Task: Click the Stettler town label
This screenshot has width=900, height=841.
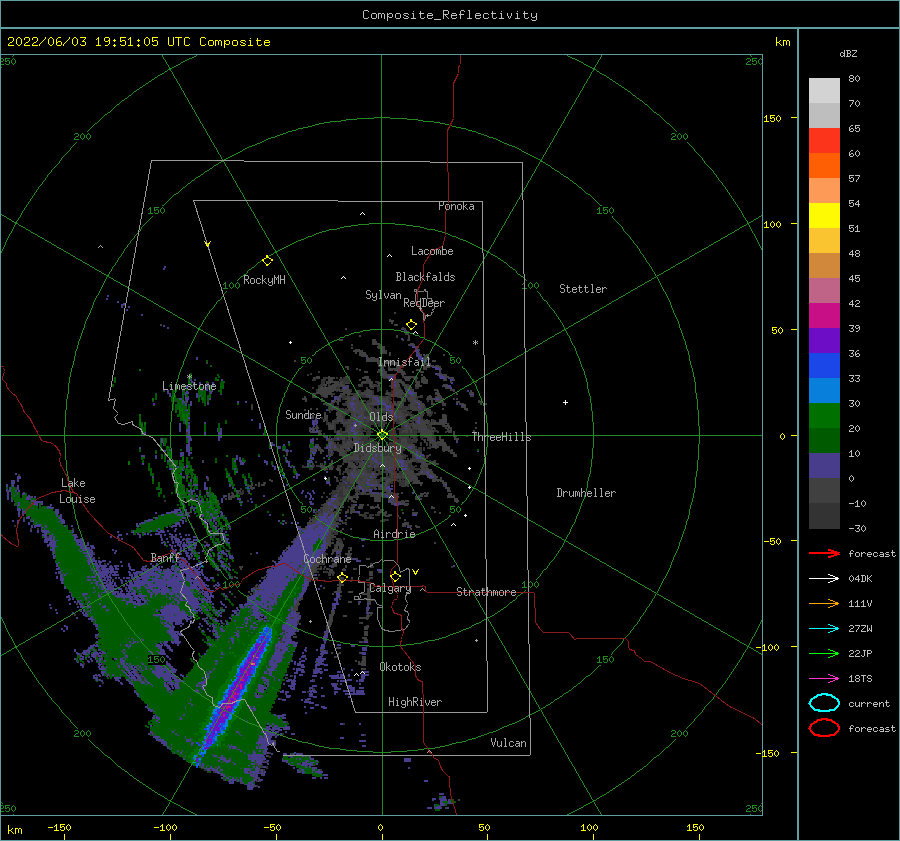Action: coord(583,289)
